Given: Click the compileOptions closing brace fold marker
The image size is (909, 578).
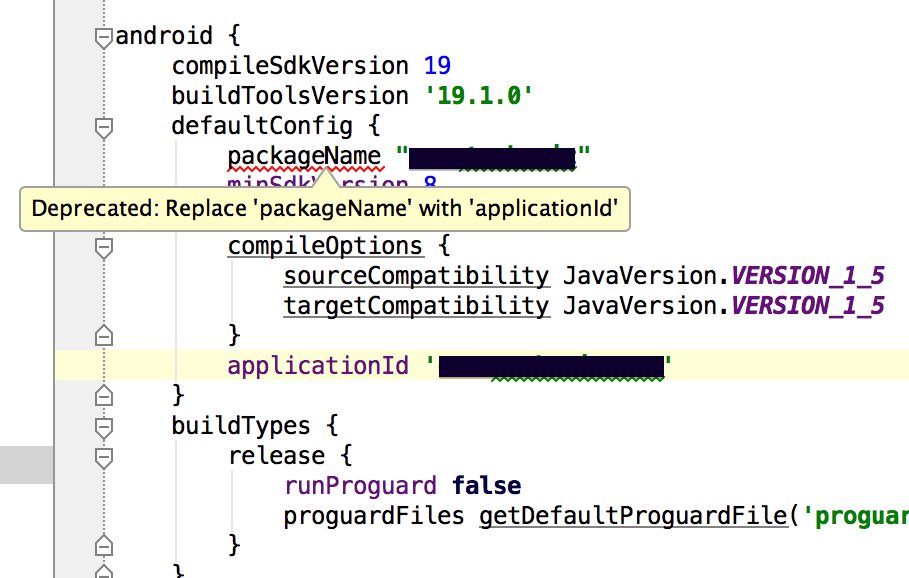Looking at the screenshot, I should (103, 336).
